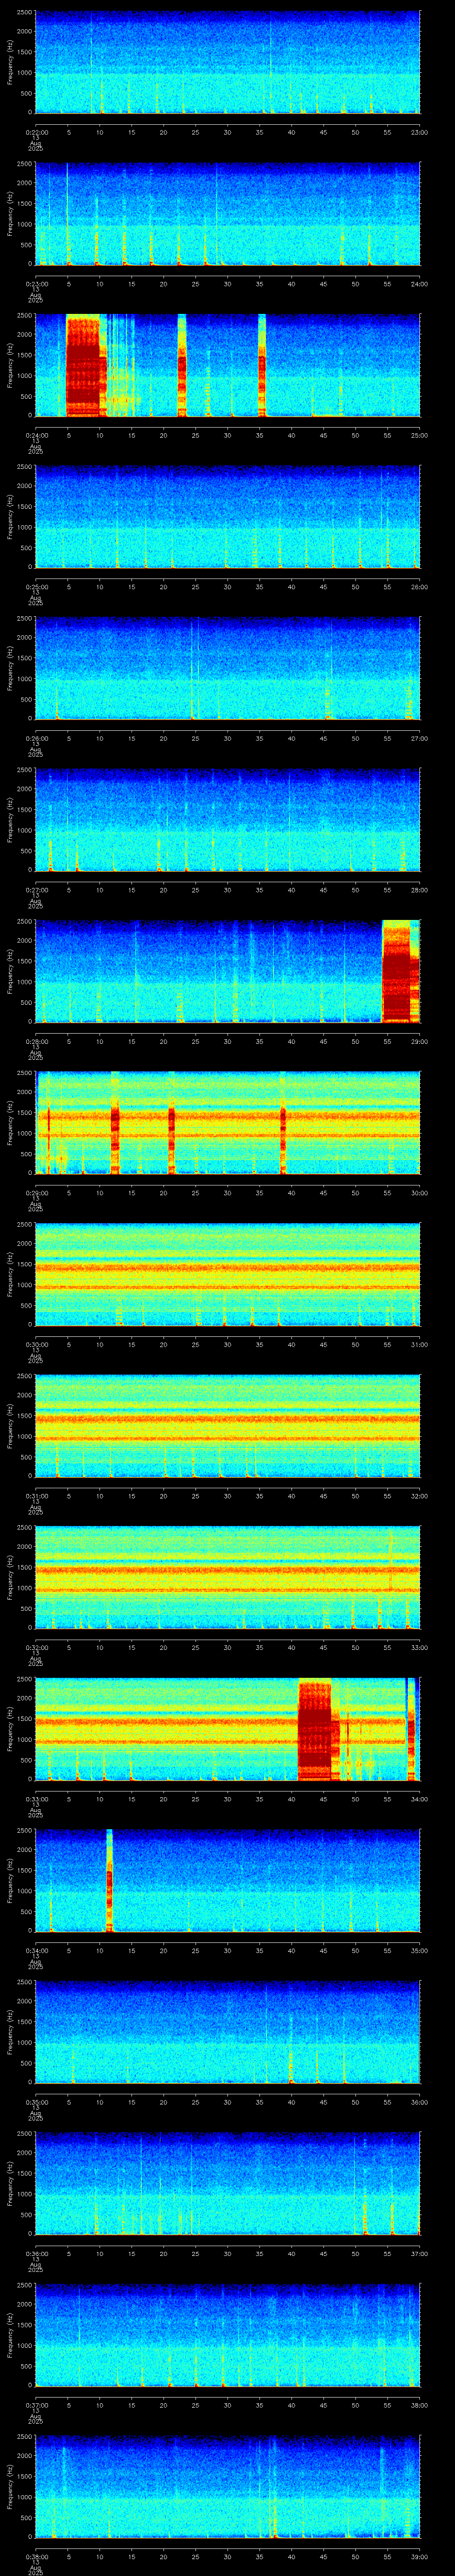
Task: Click the 45 second tick label under 0:32:00 panel
Action: (x=323, y=1647)
